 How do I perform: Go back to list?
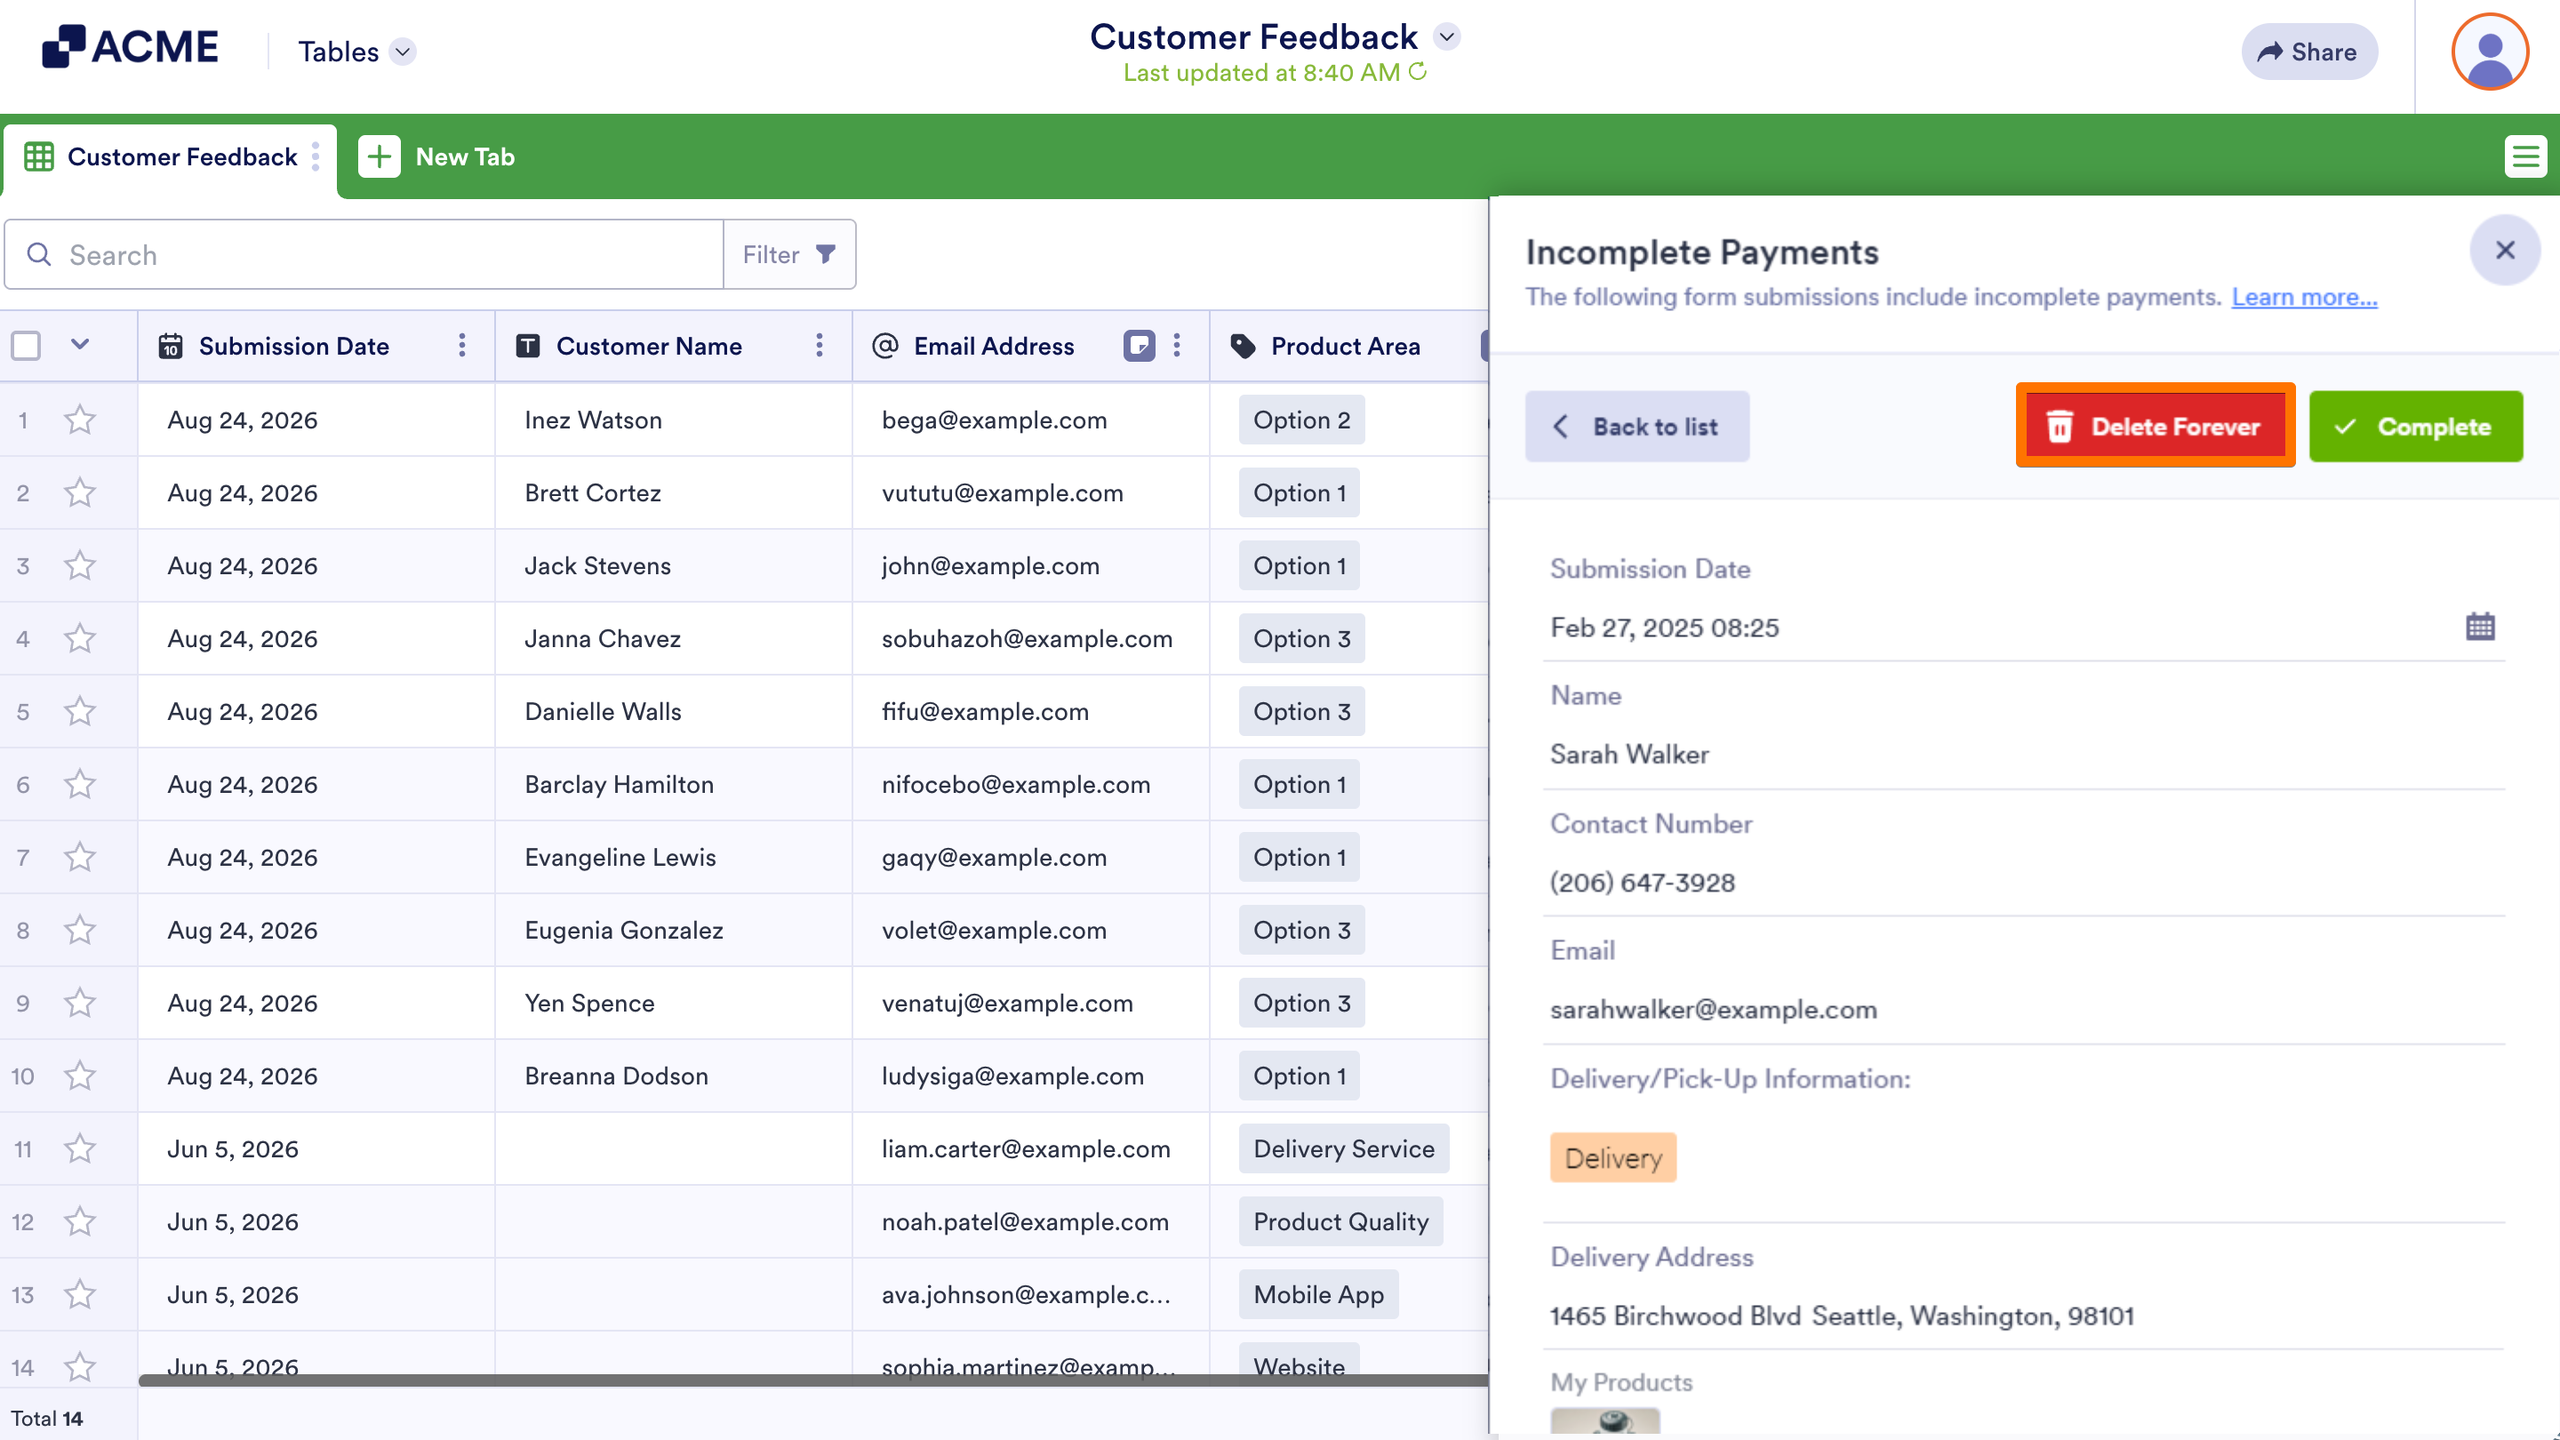click(x=1637, y=427)
